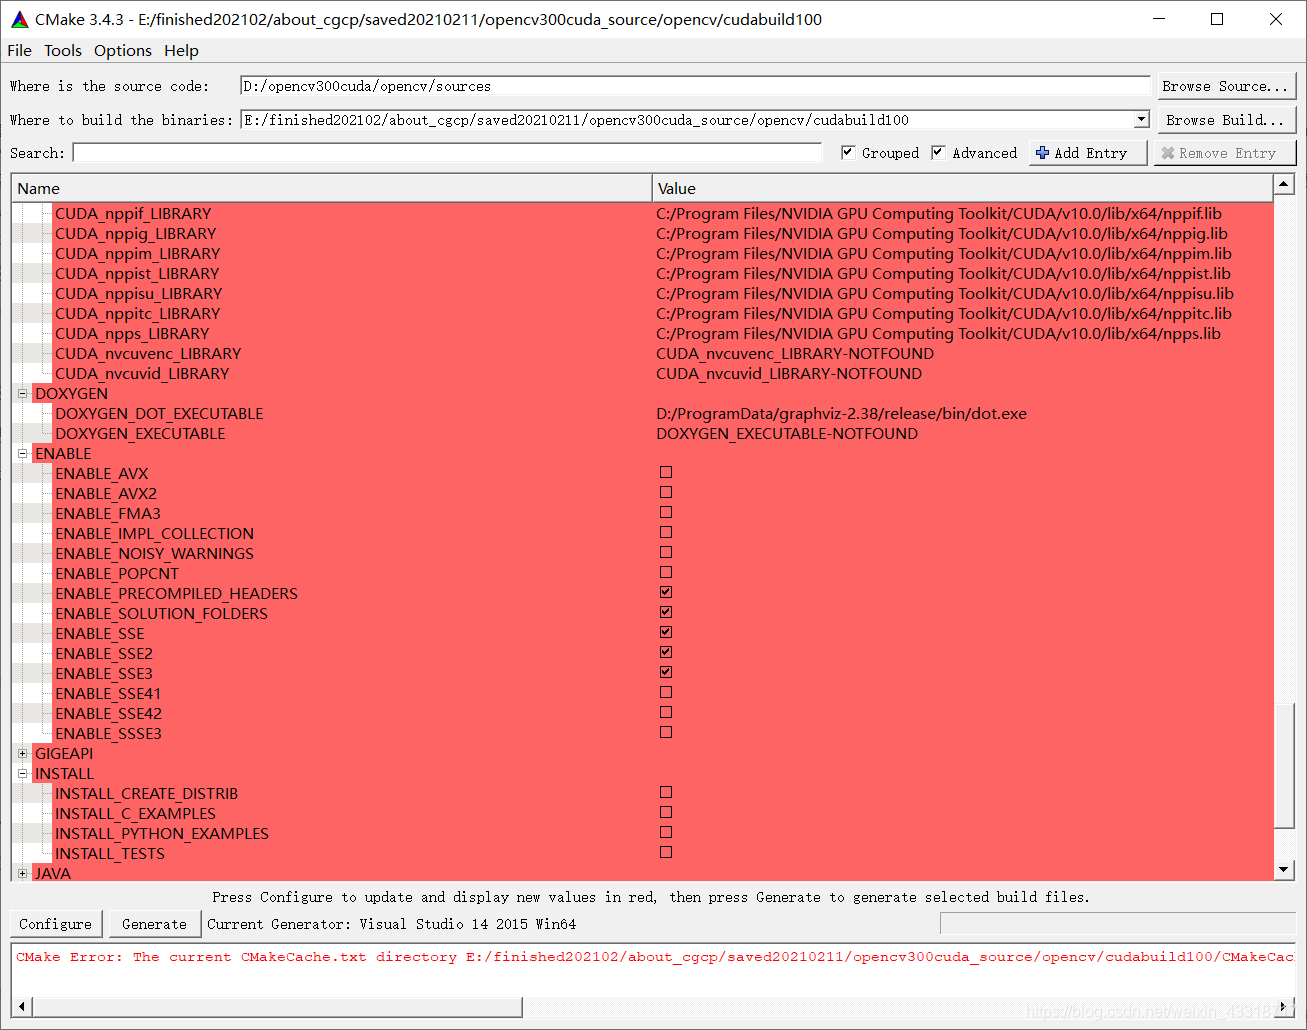Click the vertical scrollbar down arrow
1307x1030 pixels.
1284,870
